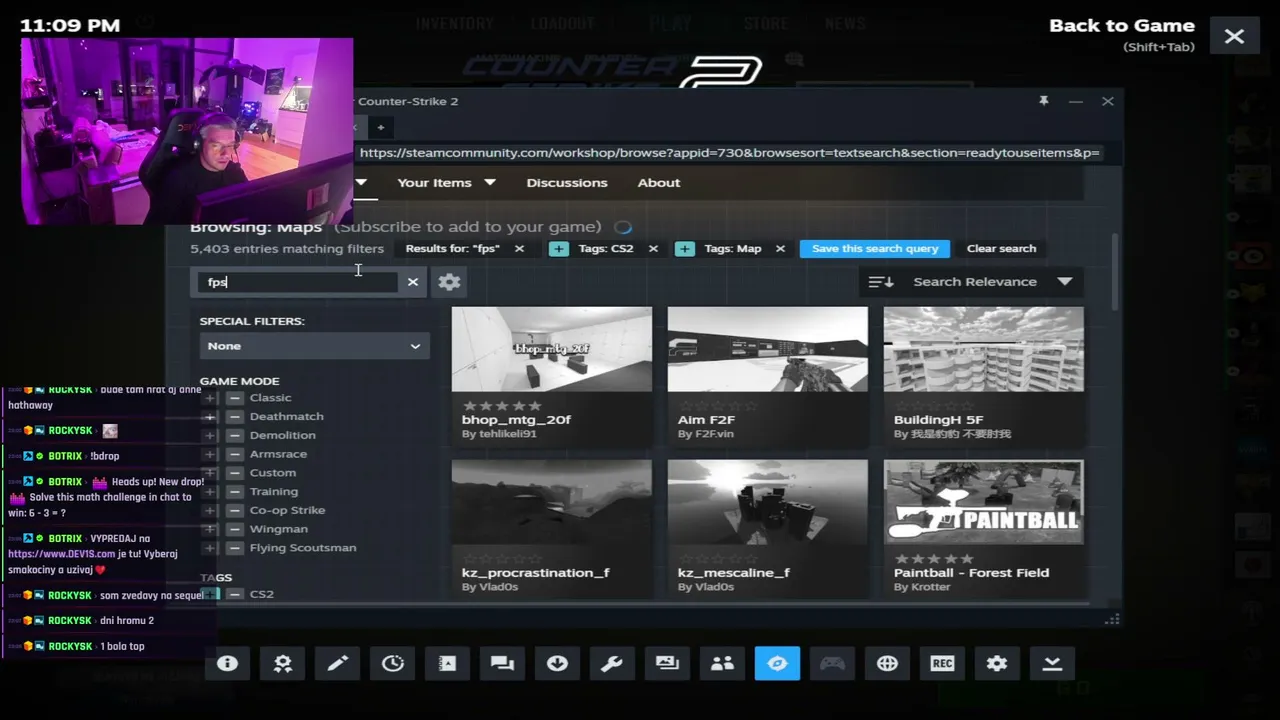Open the achievements icon in the overlay toolbar
The height and width of the screenshot is (720, 1280).
[283, 663]
